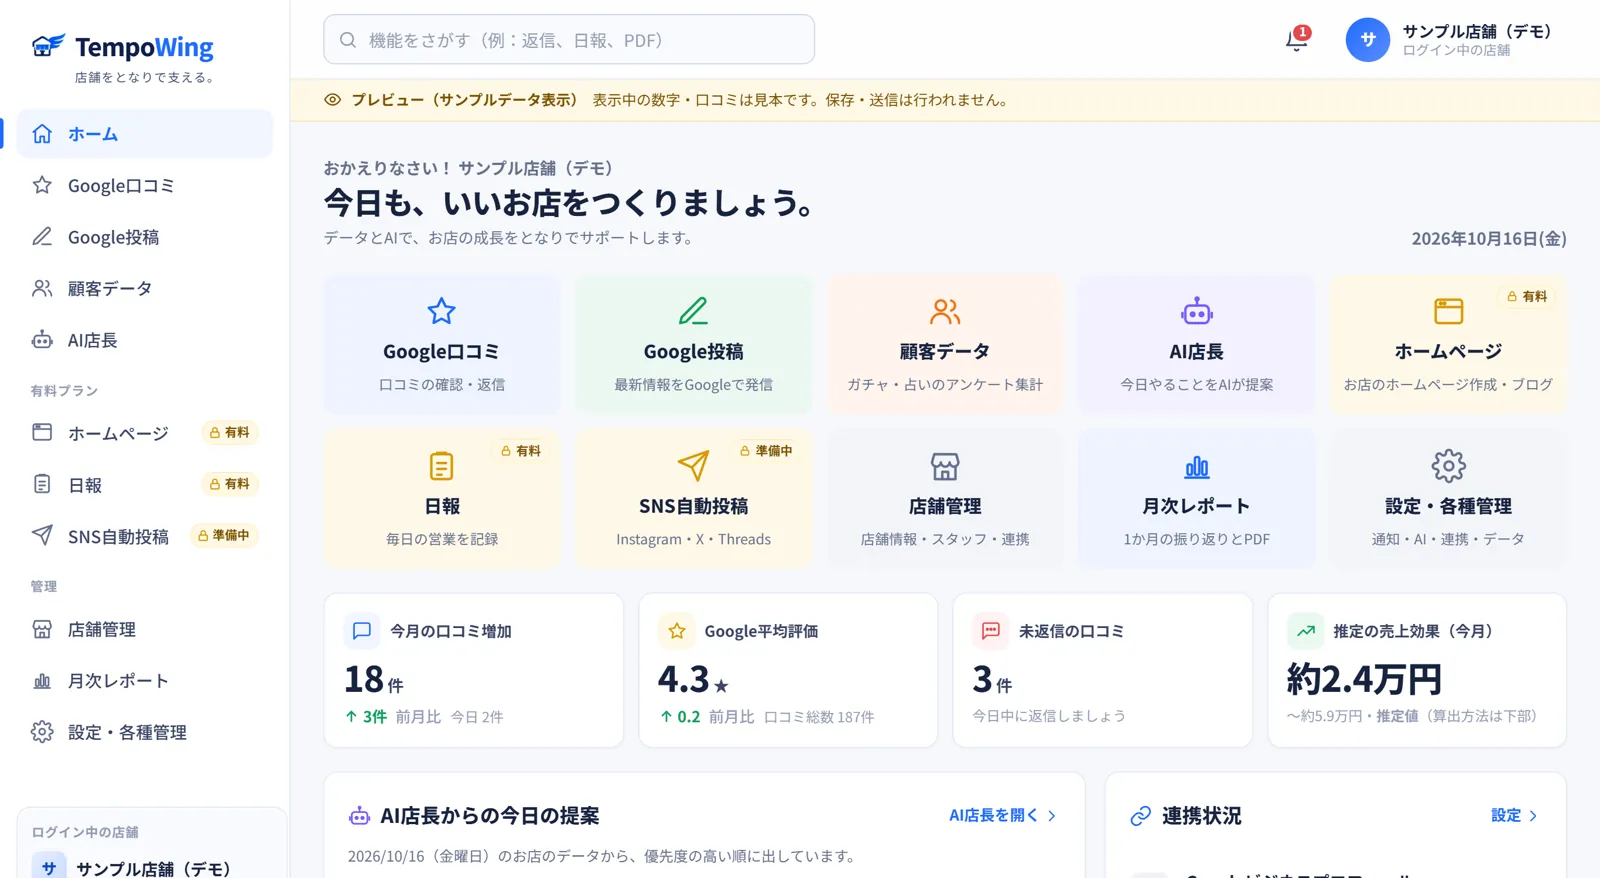This screenshot has height=878, width=1600.
Task: Click the 設定 link in 連携状況
Action: 1514,815
